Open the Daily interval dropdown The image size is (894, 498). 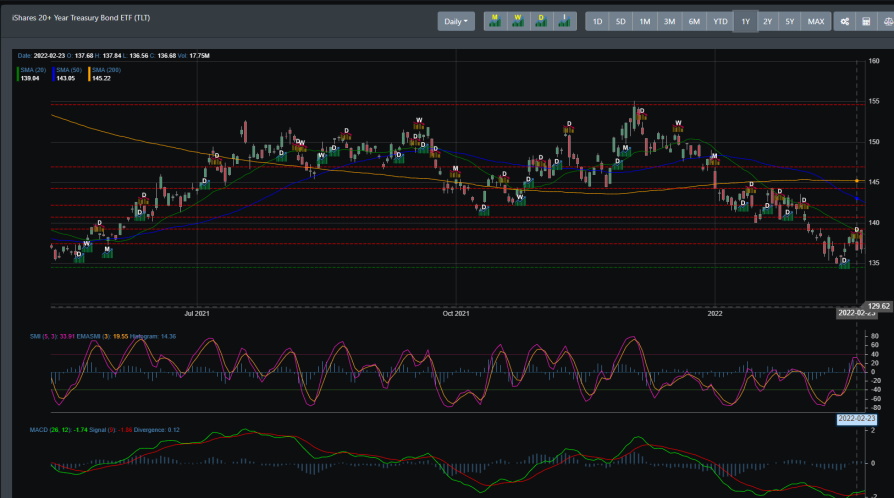click(456, 22)
